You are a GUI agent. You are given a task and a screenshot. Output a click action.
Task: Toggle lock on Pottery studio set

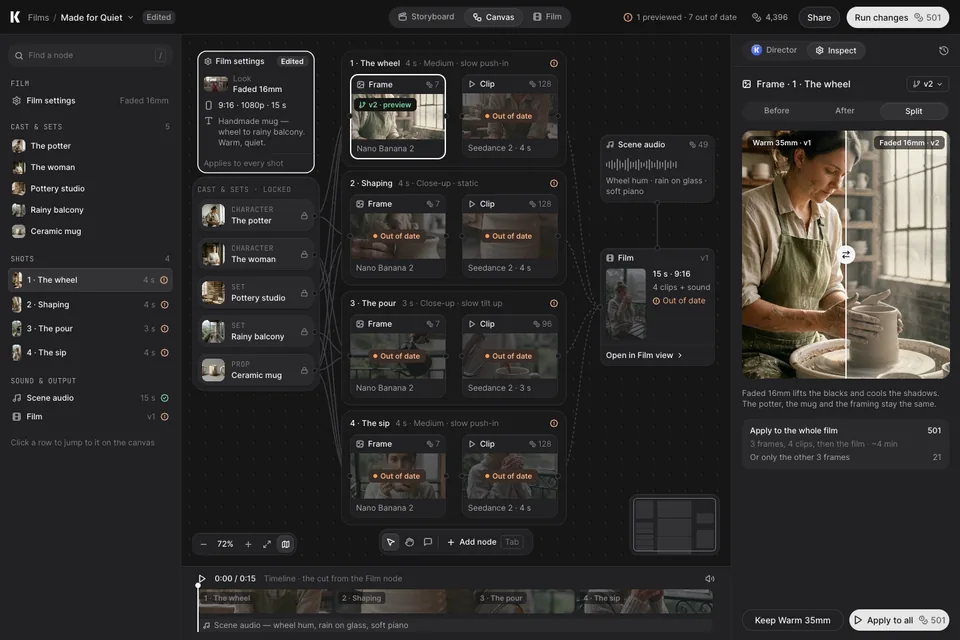[304, 293]
